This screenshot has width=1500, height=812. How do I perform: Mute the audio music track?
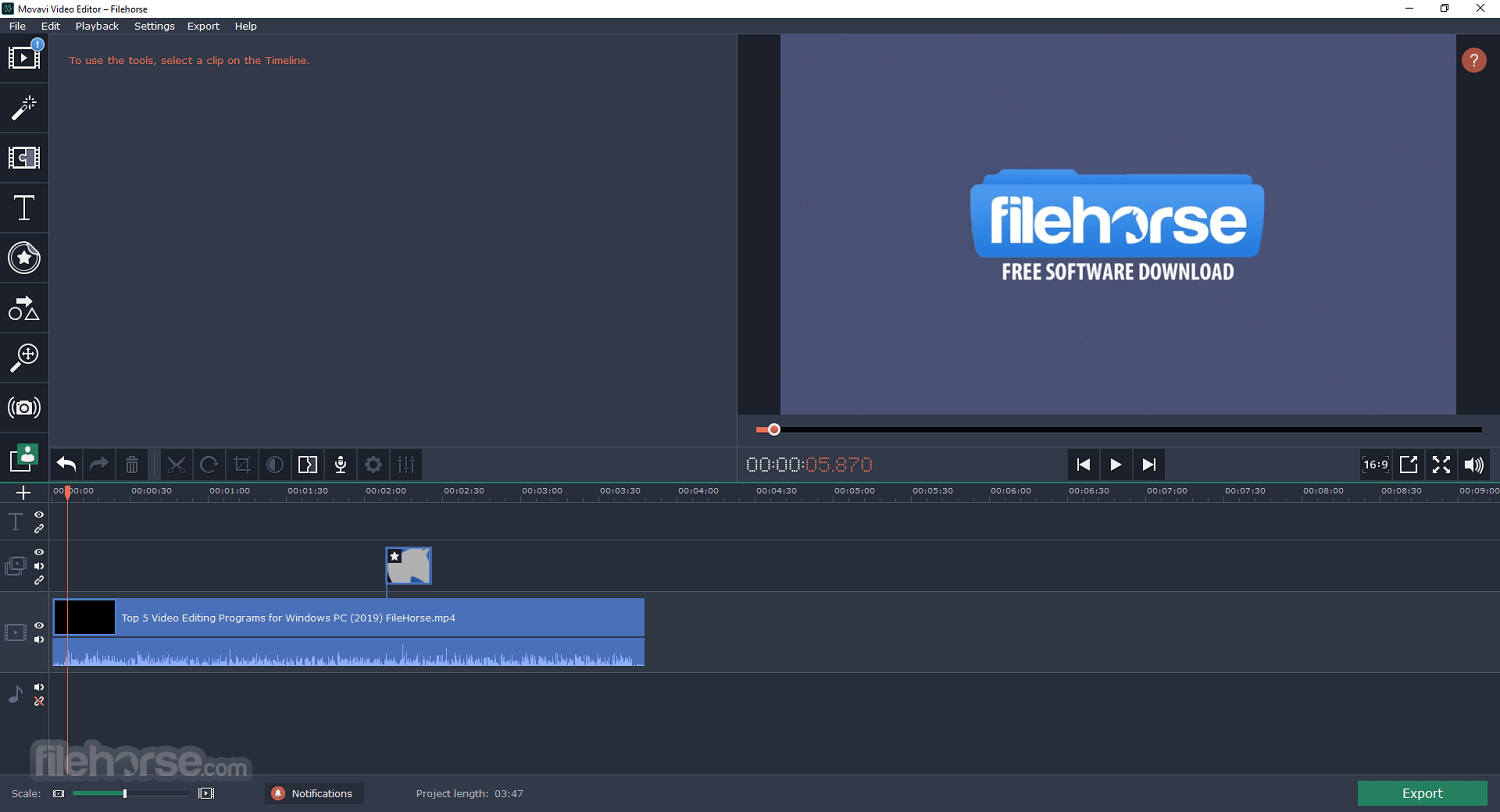pyautogui.click(x=39, y=687)
